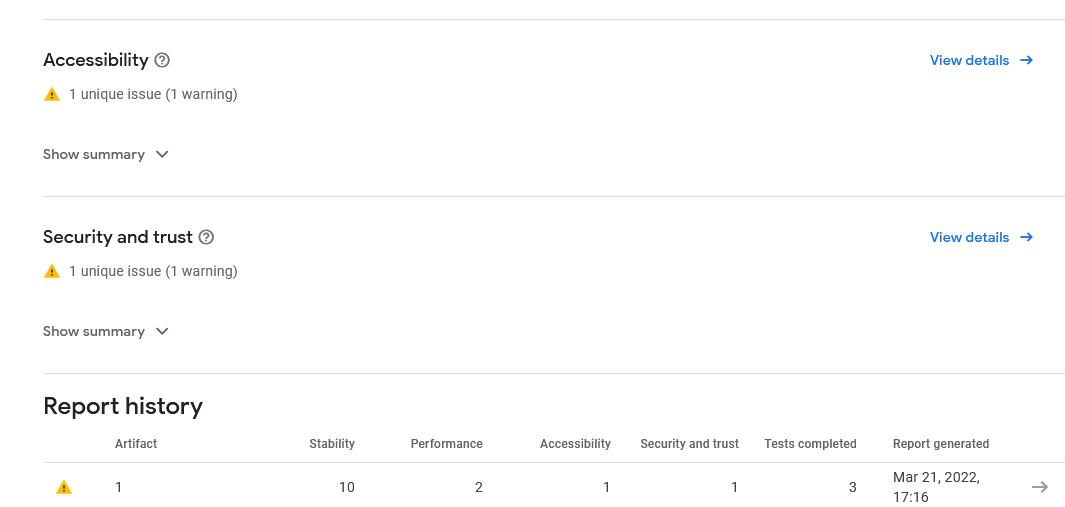Click the Artifact 1 cell in report history
The image size is (1065, 507).
pos(118,487)
